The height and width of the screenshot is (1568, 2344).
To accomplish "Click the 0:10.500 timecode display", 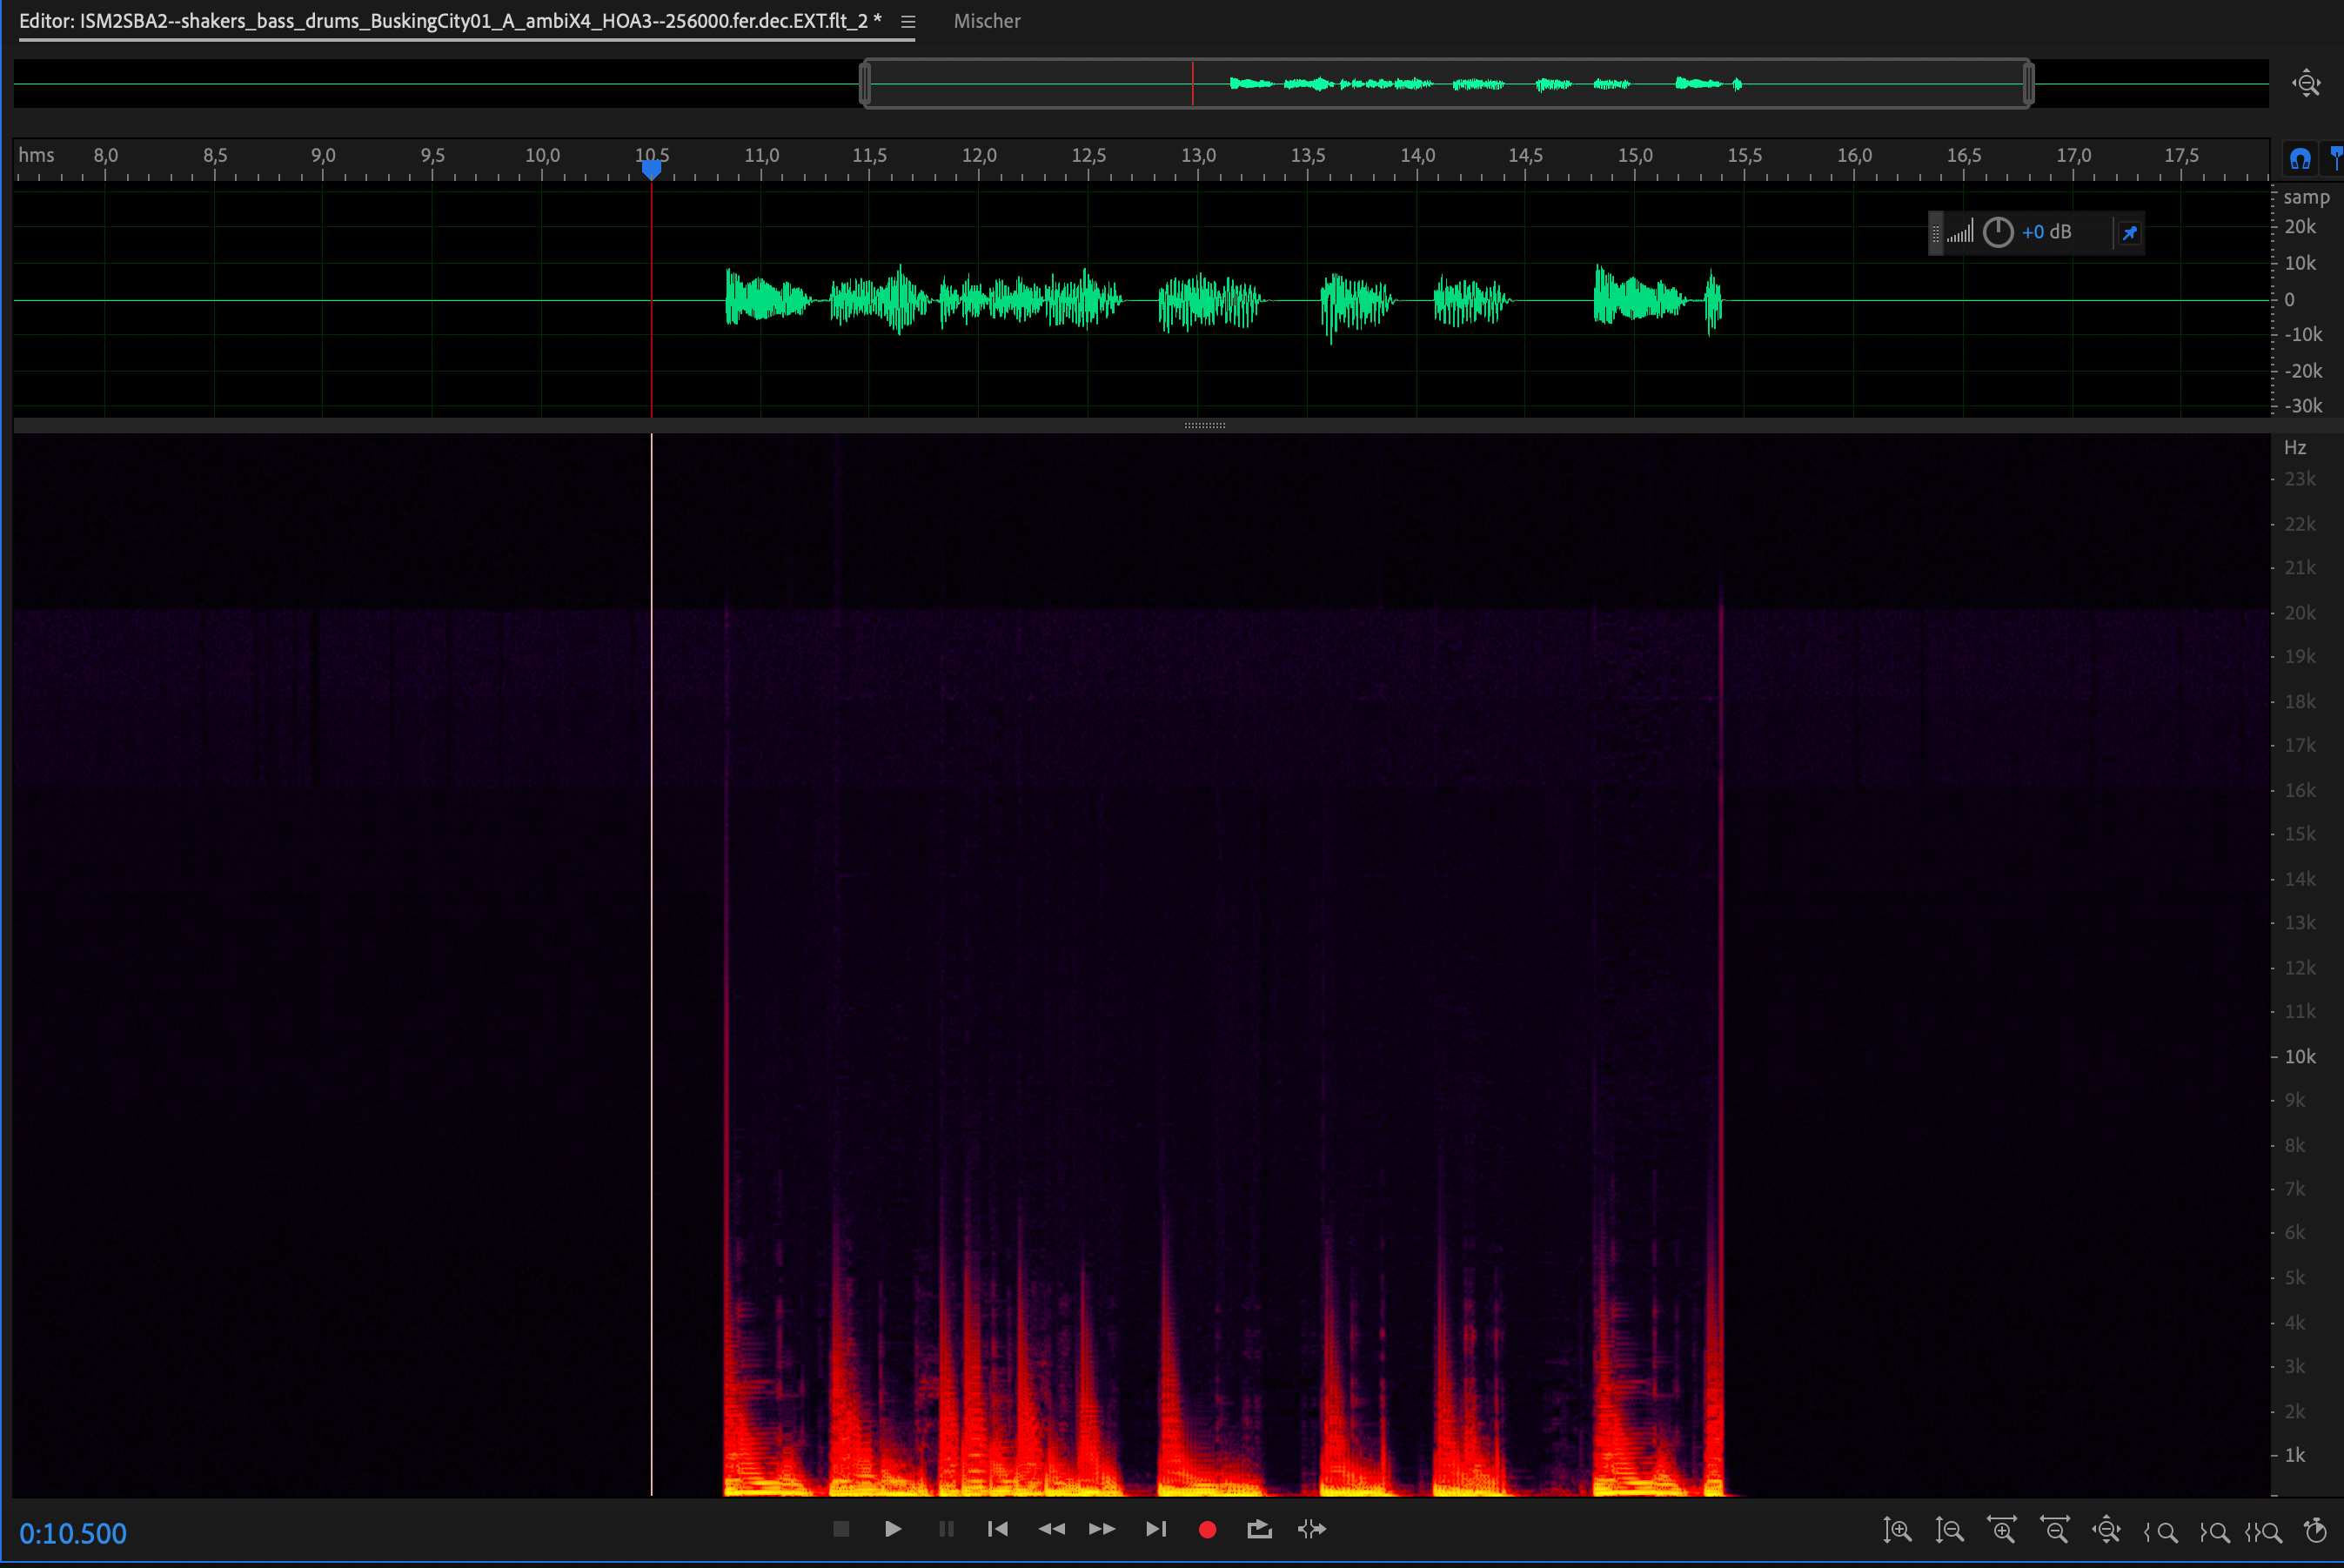I will [73, 1533].
